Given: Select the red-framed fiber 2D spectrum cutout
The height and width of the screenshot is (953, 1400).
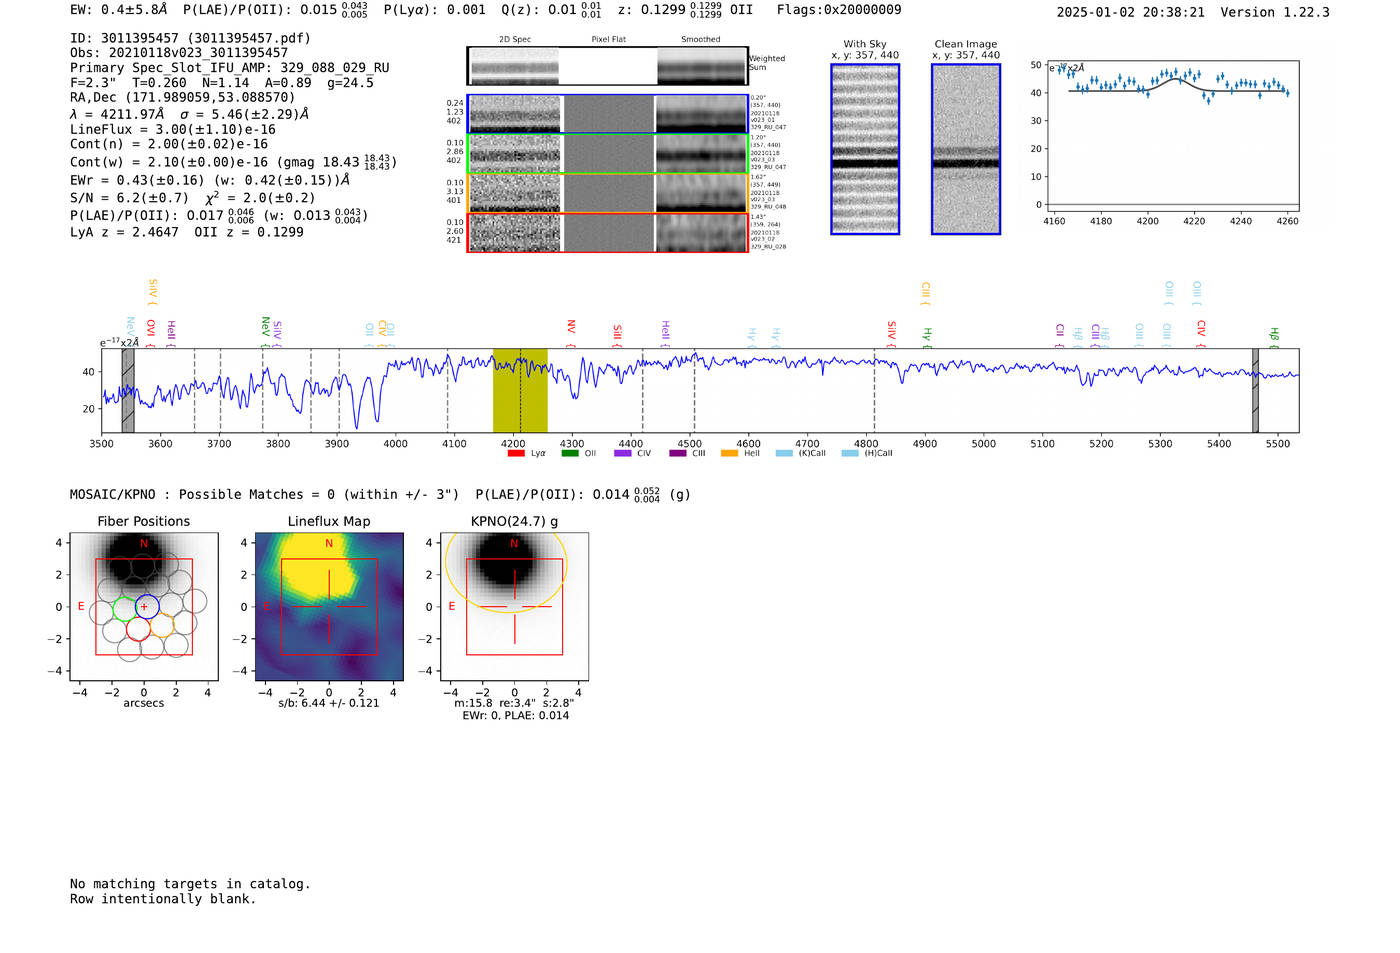Looking at the screenshot, I should point(607,233).
